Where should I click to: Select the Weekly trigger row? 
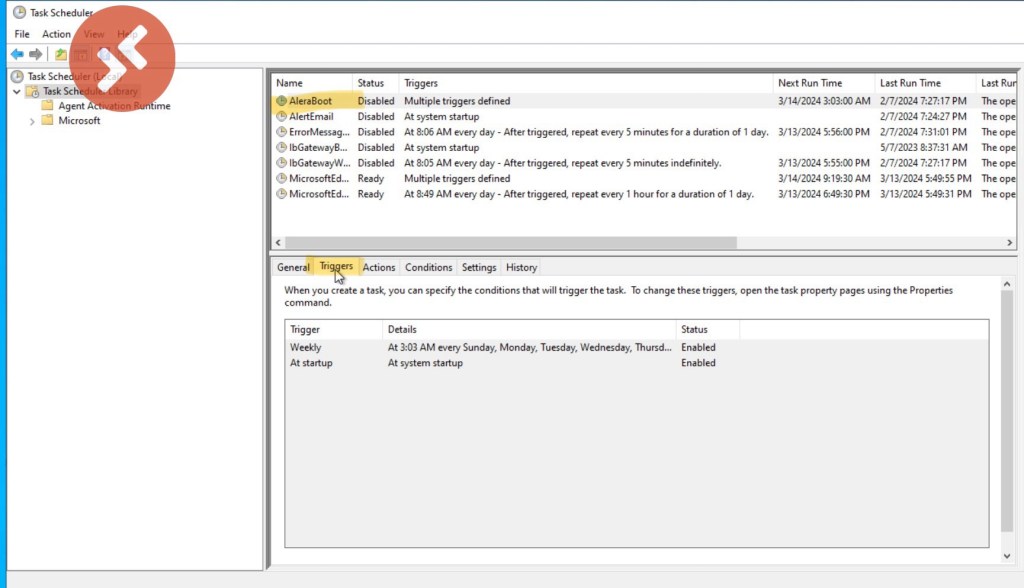tap(306, 347)
